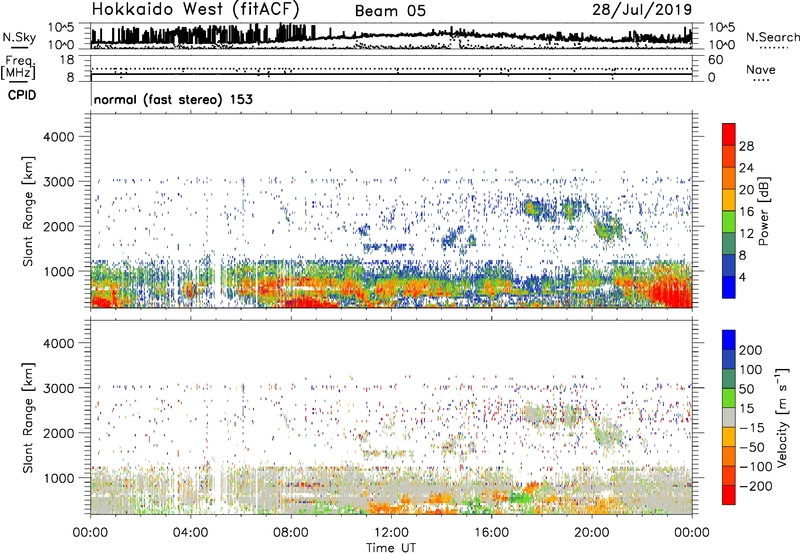Click the '28' power colorbar tick
Image resolution: width=800 pixels, height=554 pixels.
click(x=746, y=146)
